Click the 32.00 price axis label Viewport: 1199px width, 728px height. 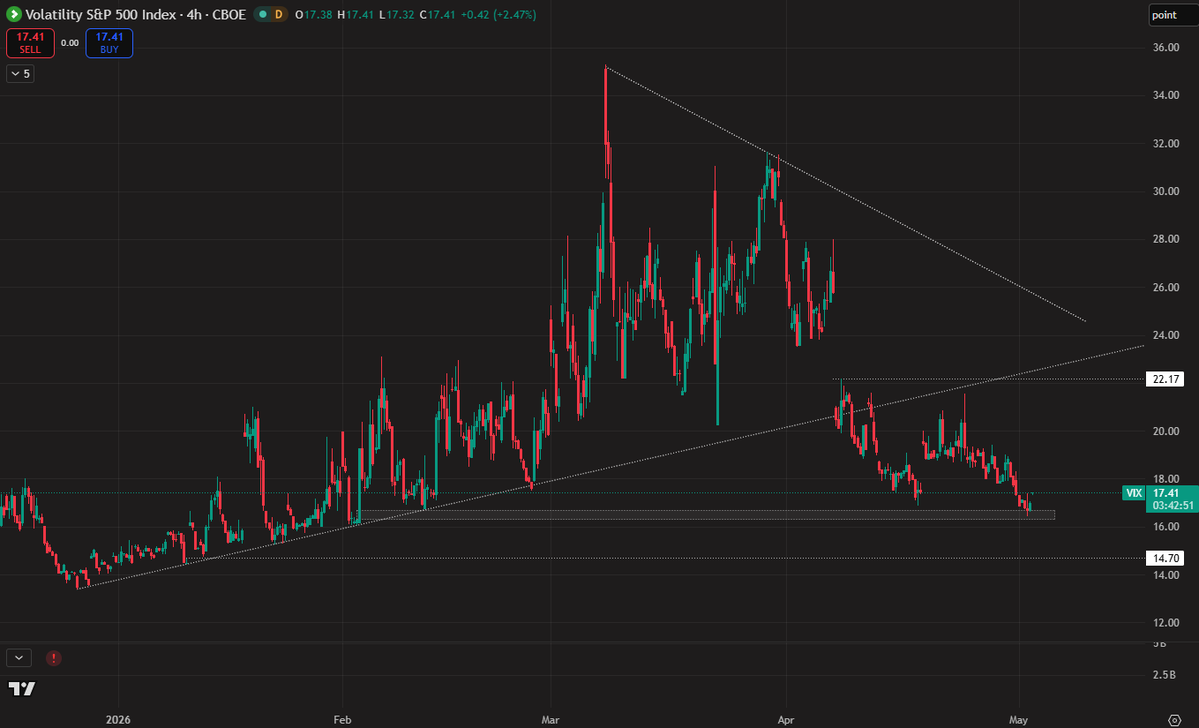click(x=1165, y=144)
